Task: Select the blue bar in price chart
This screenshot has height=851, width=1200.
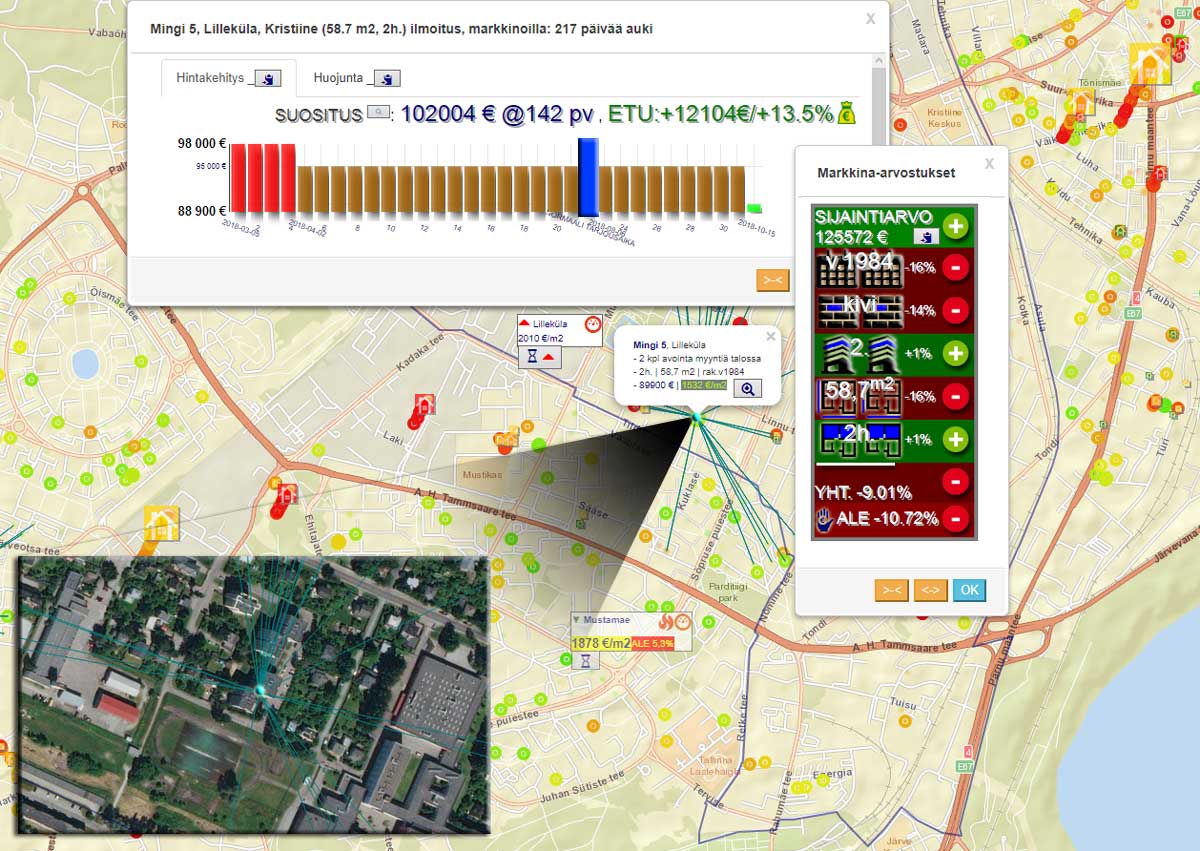Action: (589, 176)
